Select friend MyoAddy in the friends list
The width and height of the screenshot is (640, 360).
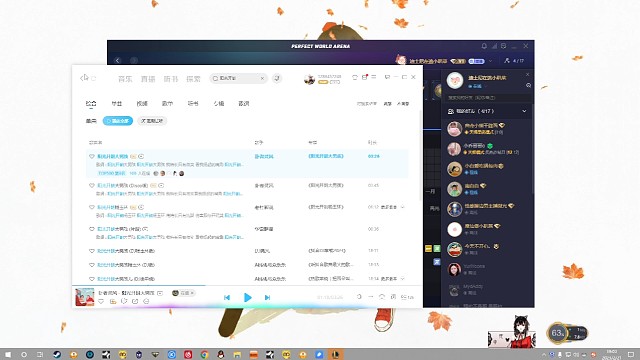(487, 290)
